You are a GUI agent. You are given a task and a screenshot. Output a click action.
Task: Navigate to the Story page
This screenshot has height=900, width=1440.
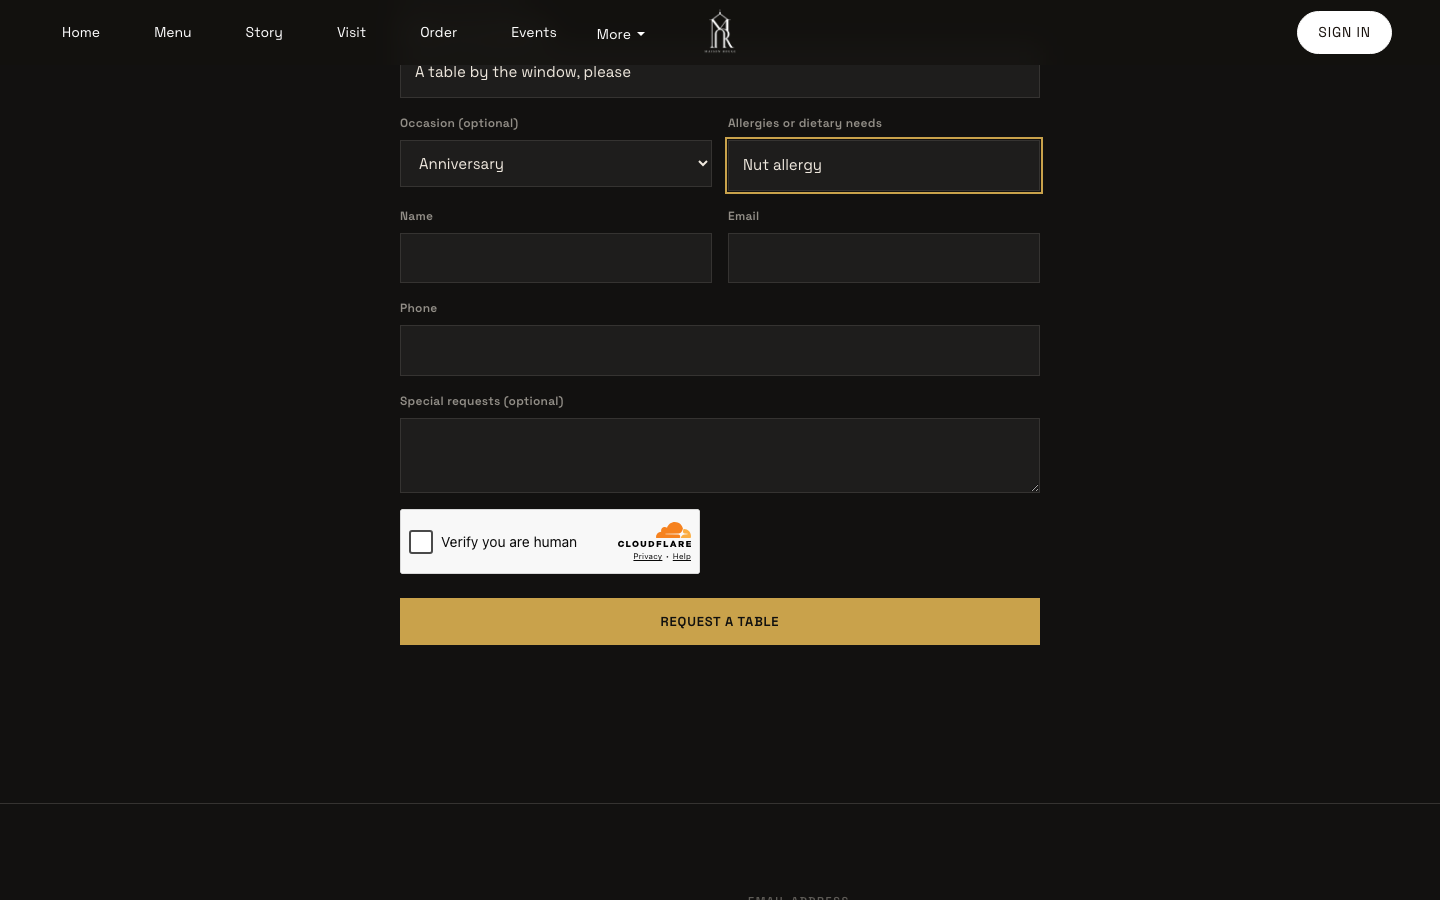click(264, 32)
